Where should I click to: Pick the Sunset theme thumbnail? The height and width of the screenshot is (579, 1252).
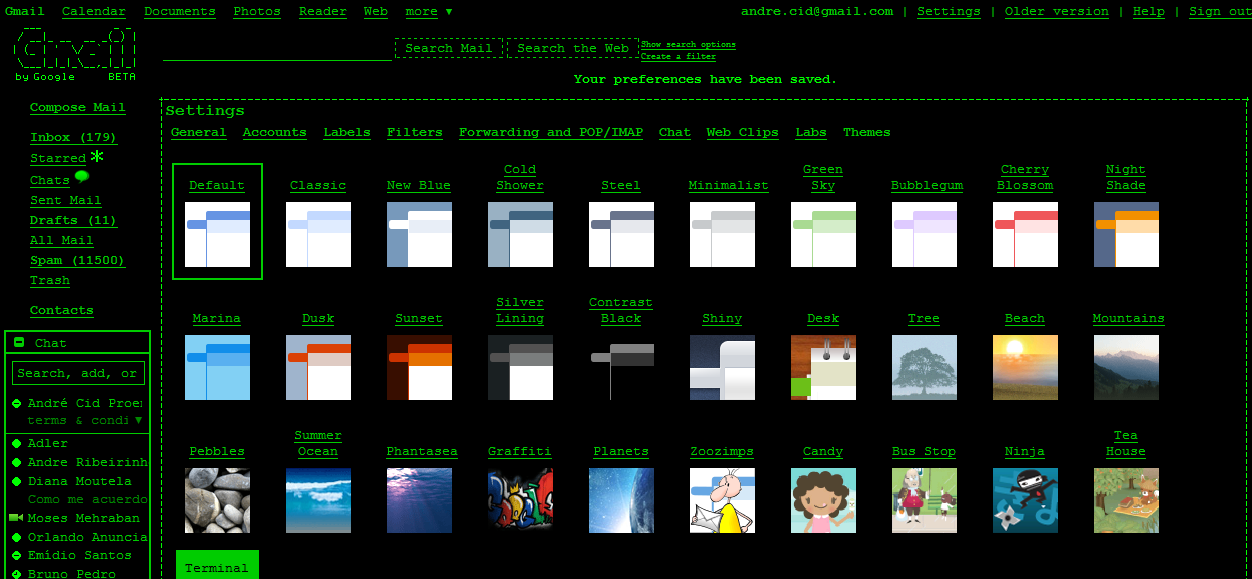[419, 368]
